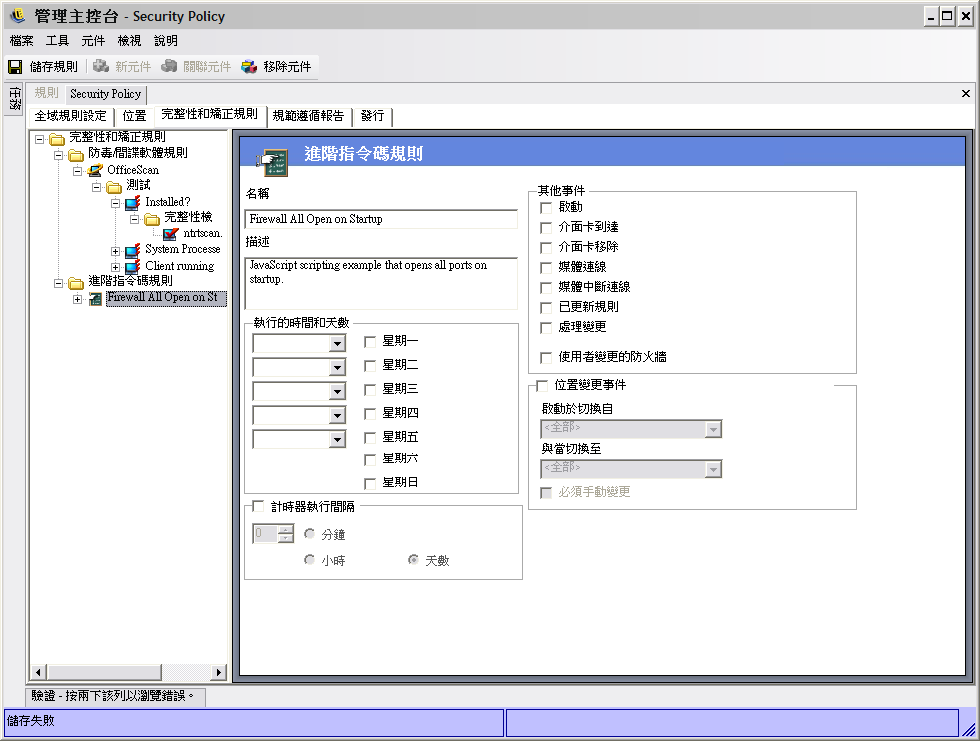
Task: Click the save floppy disk icon
Action: coord(15,66)
